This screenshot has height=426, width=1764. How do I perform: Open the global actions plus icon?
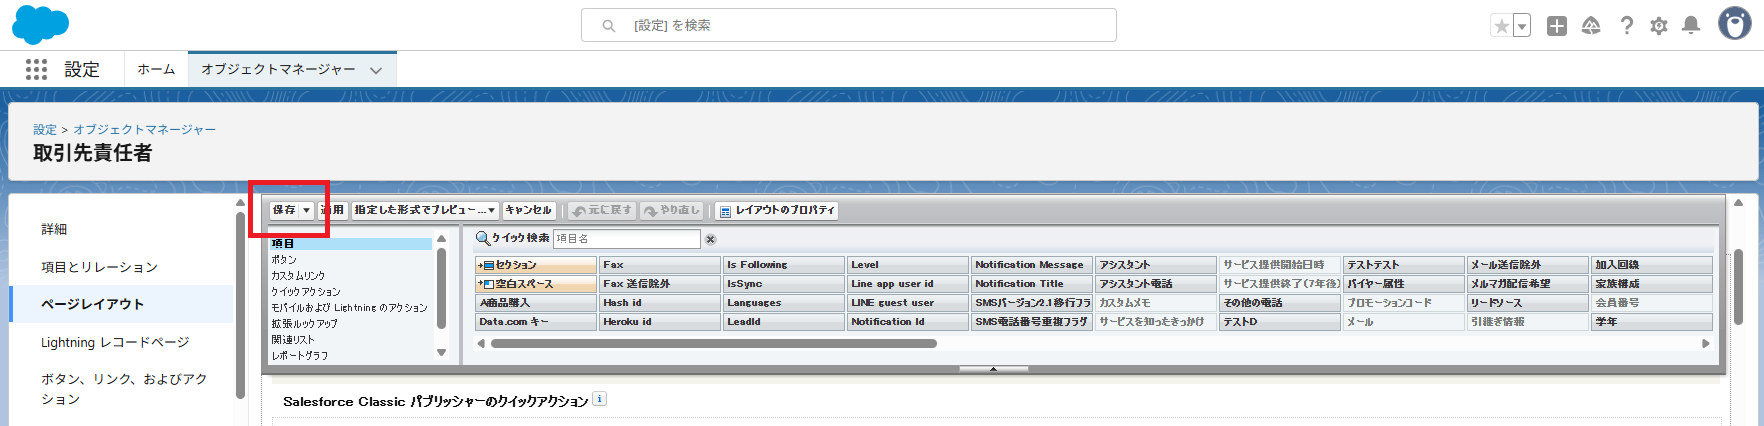coord(1557,26)
